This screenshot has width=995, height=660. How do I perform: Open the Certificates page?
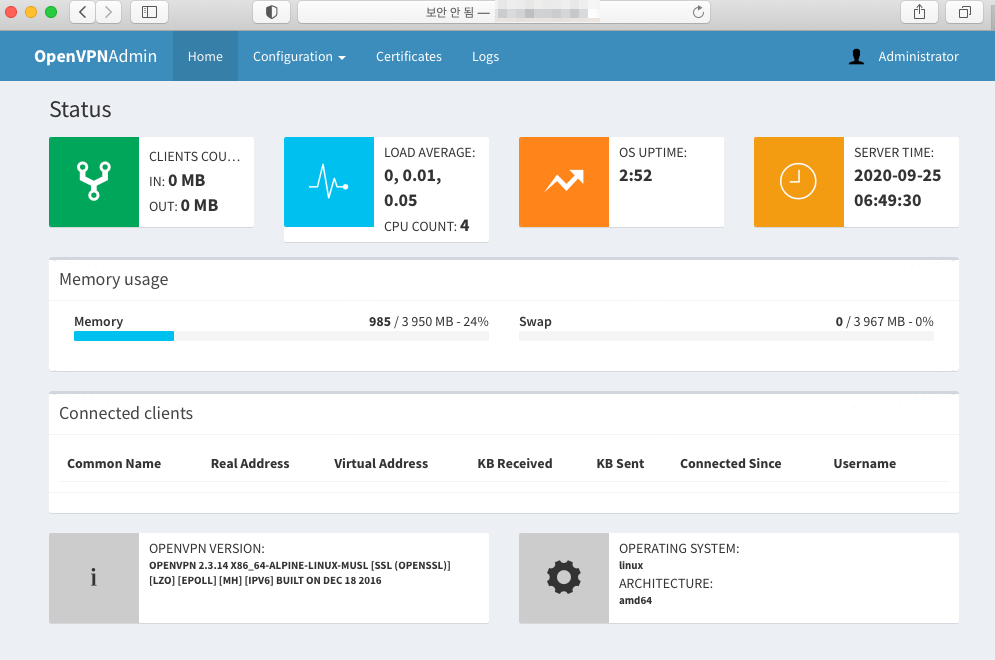click(409, 56)
